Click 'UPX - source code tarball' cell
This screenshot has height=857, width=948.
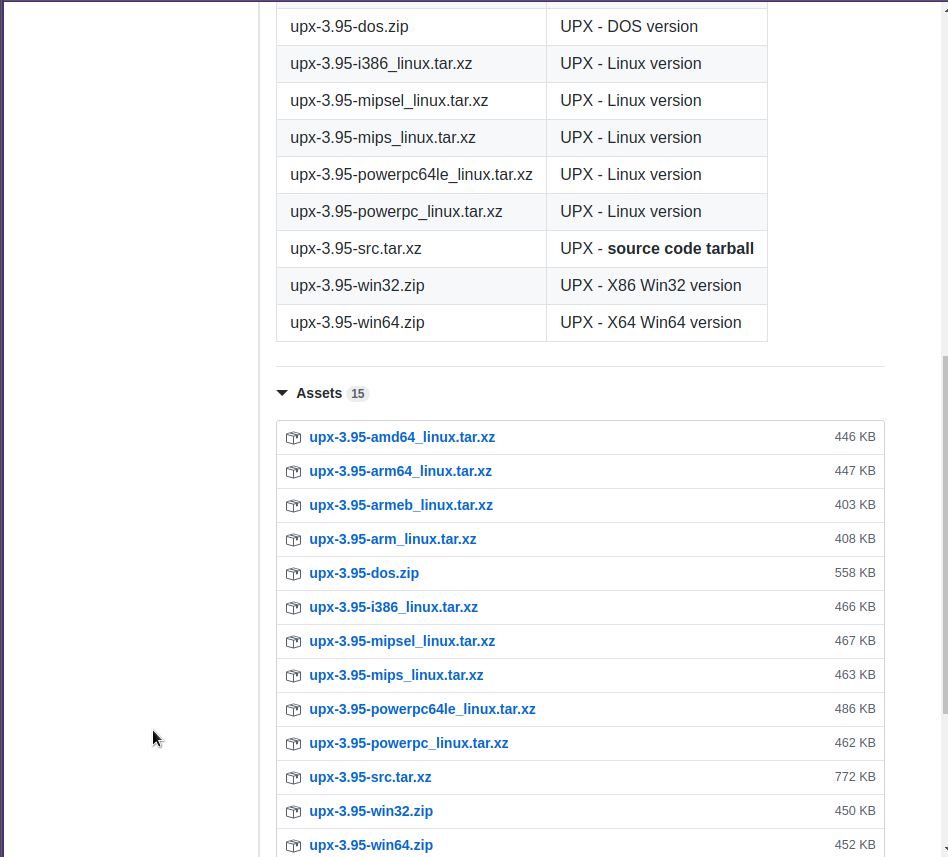[x=657, y=249]
